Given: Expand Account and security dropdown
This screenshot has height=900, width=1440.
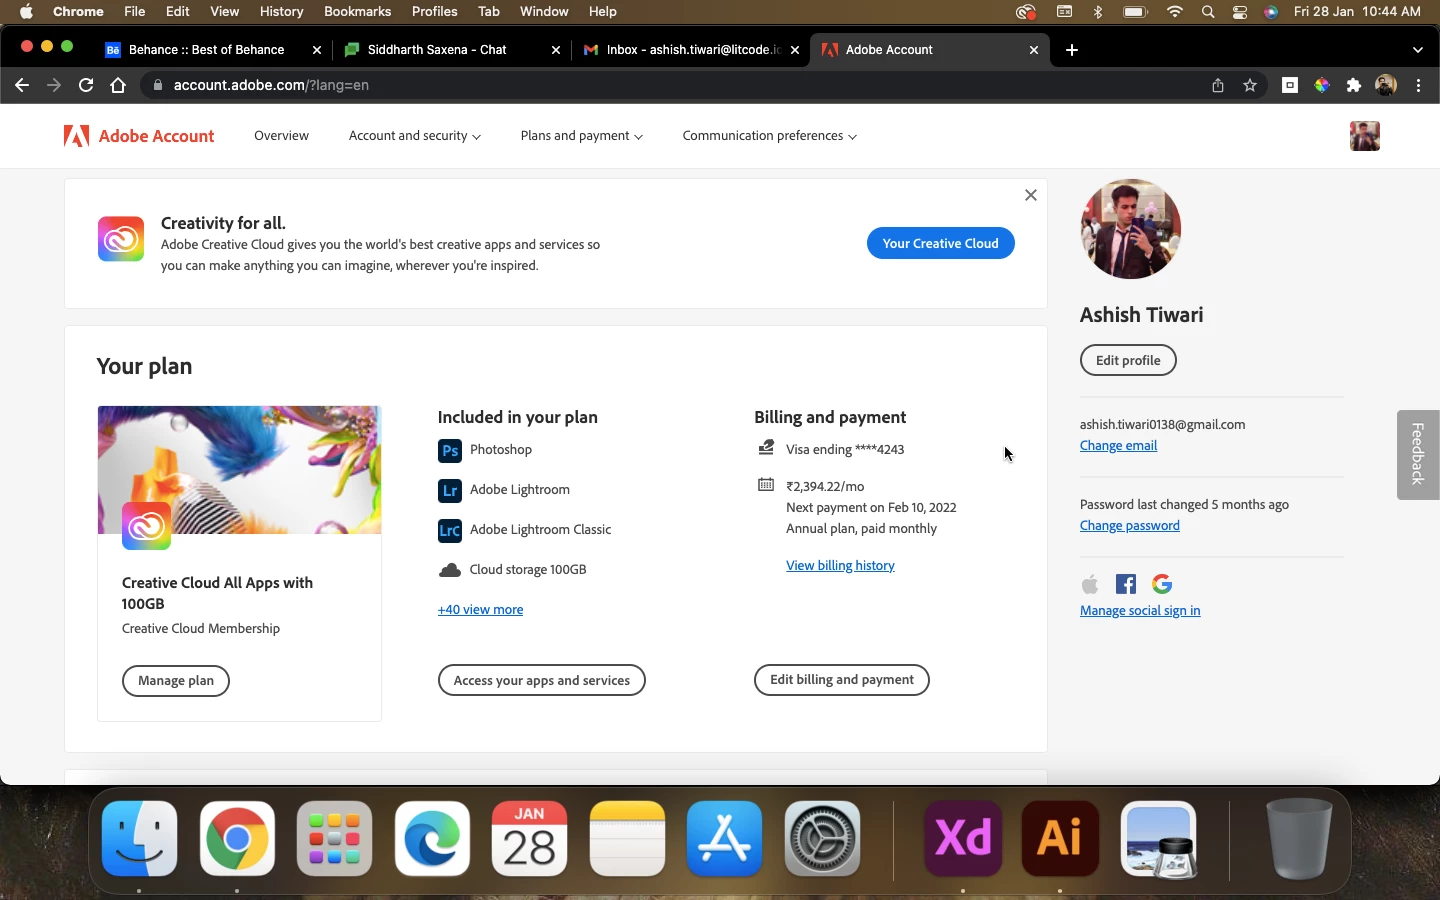Looking at the screenshot, I should coord(415,136).
